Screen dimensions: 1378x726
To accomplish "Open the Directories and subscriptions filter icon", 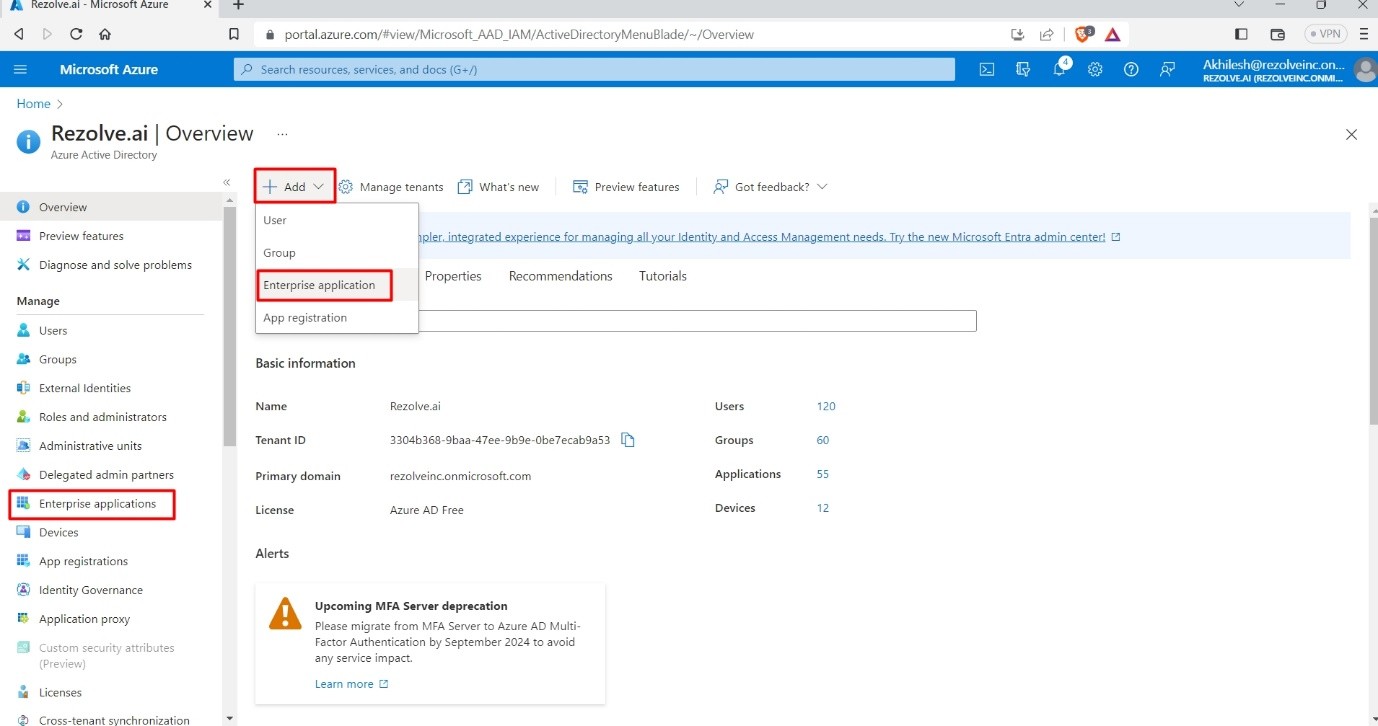I will 1022,69.
